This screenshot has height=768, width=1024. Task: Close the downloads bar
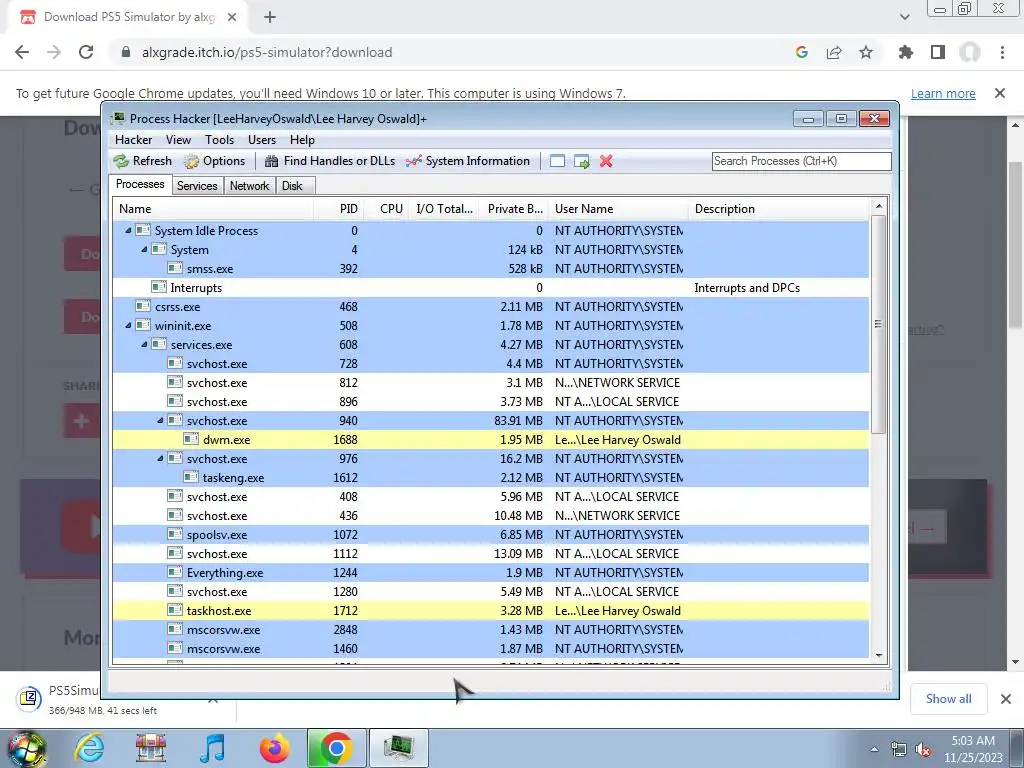pos(1006,699)
